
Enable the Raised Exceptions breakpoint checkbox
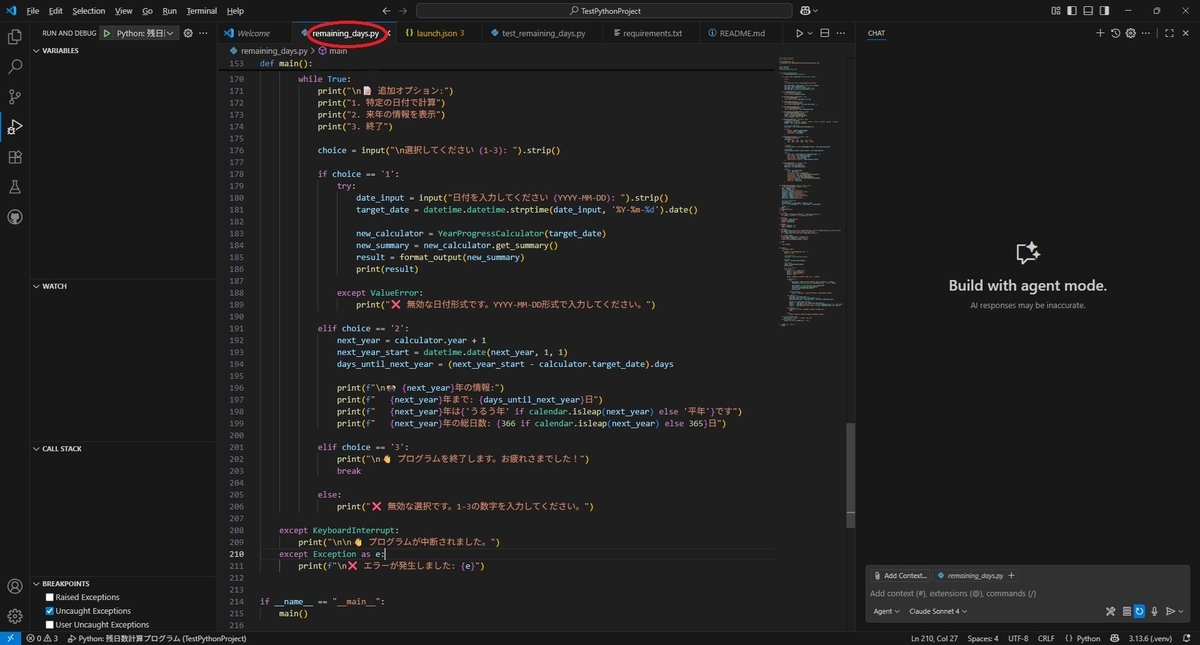coord(50,597)
